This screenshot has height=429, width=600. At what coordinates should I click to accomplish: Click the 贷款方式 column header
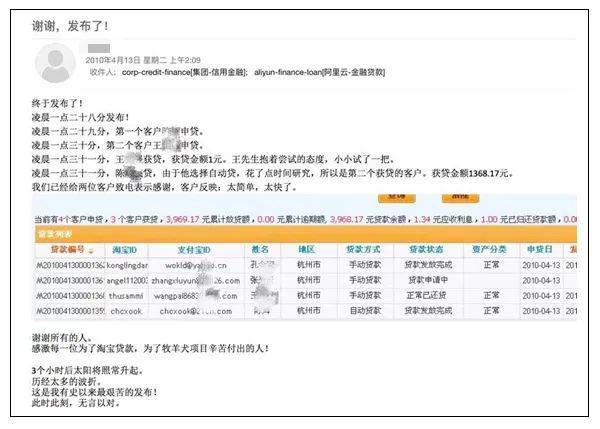(x=364, y=250)
